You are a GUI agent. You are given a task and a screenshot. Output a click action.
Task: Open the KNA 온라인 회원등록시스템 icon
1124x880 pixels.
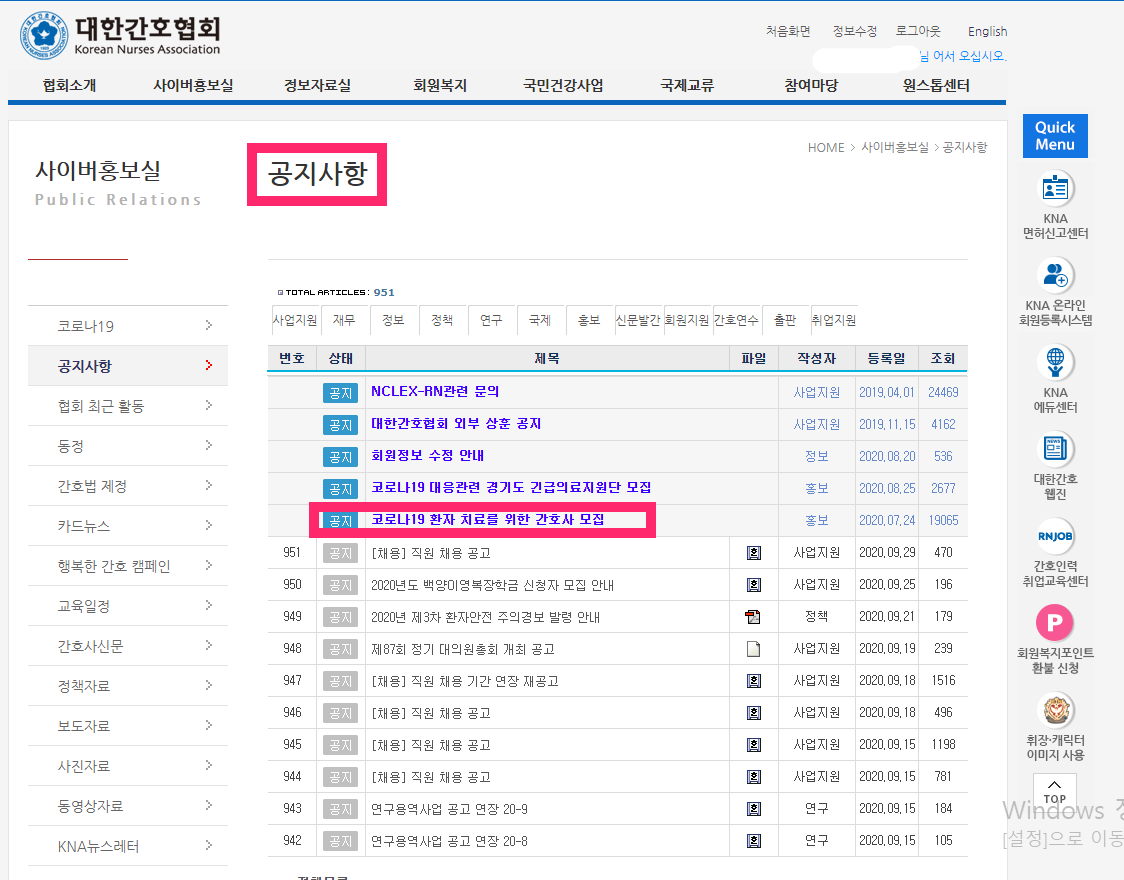tap(1055, 275)
